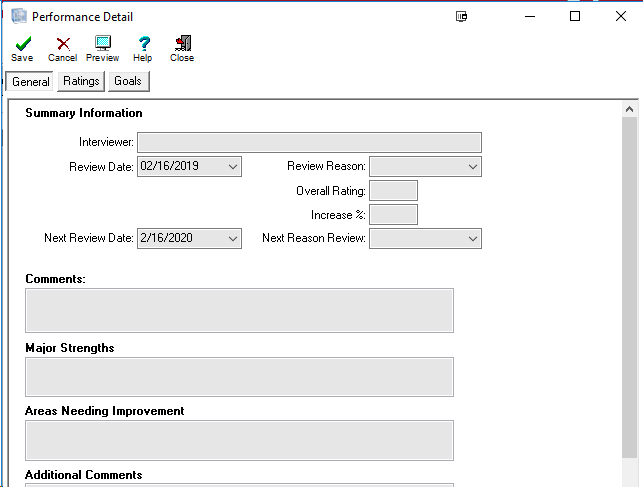Open Preview from the toolbar
This screenshot has width=643, height=487.
pyautogui.click(x=102, y=44)
